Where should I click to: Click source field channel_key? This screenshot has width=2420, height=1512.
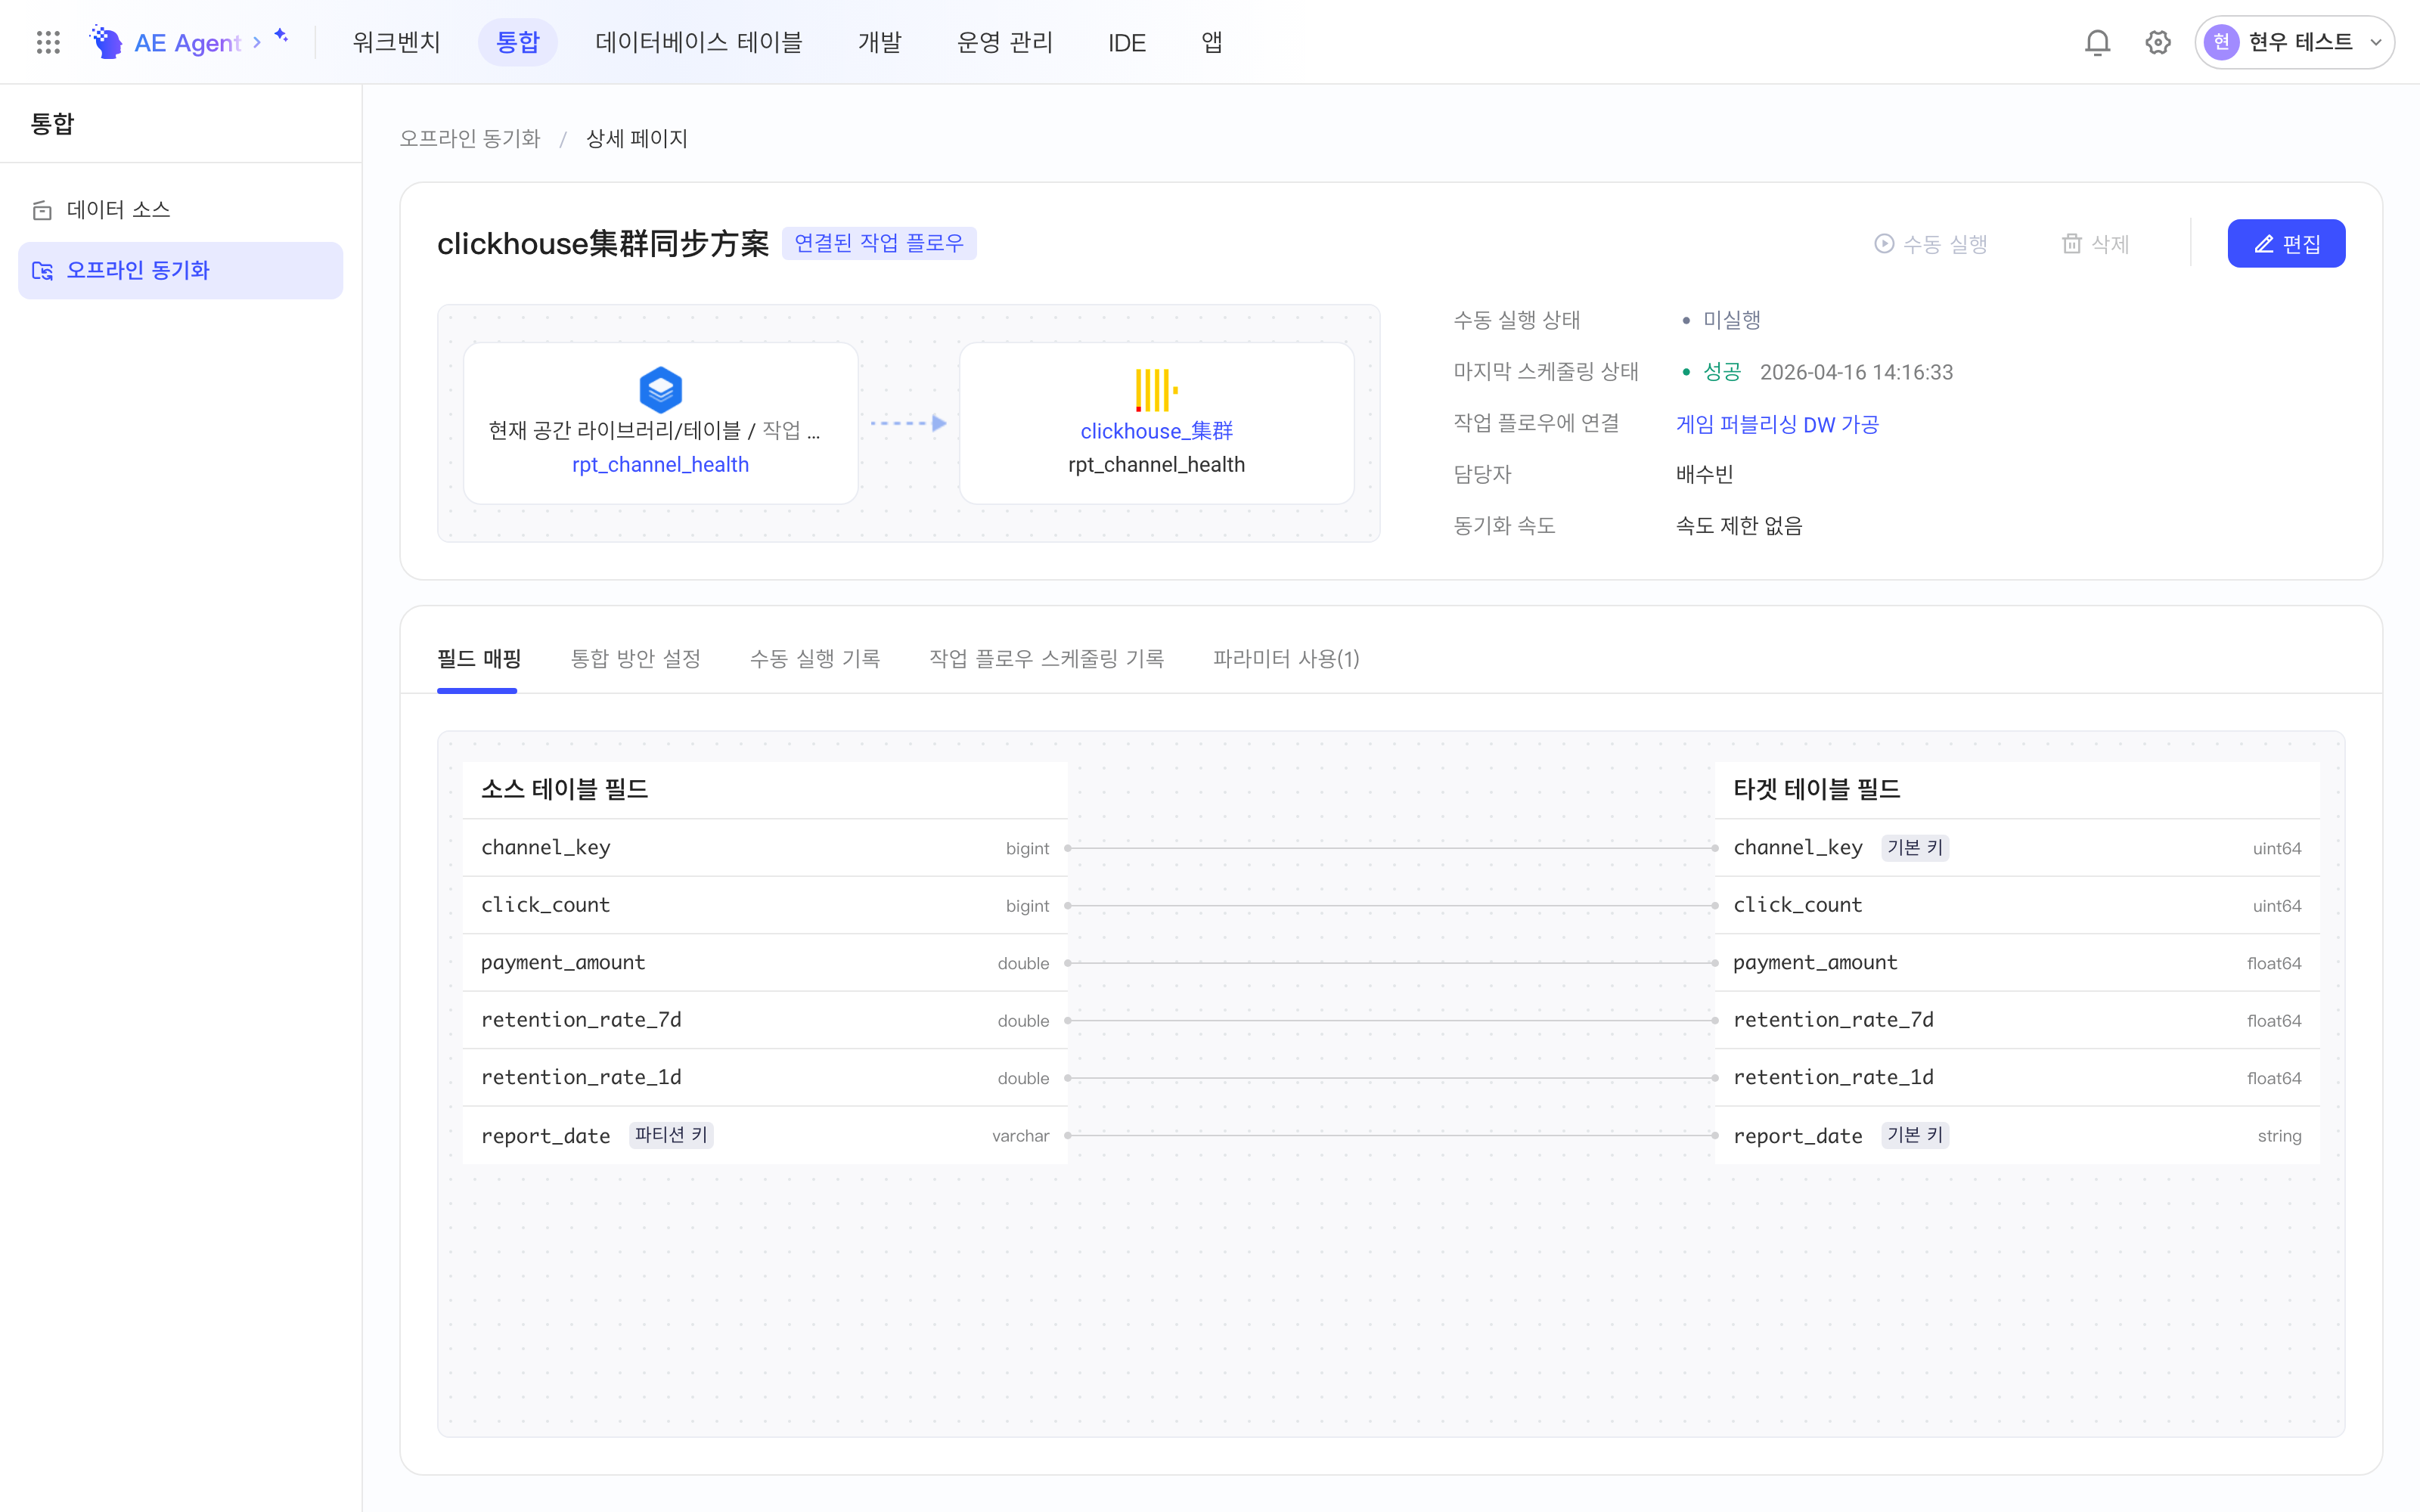coord(765,848)
